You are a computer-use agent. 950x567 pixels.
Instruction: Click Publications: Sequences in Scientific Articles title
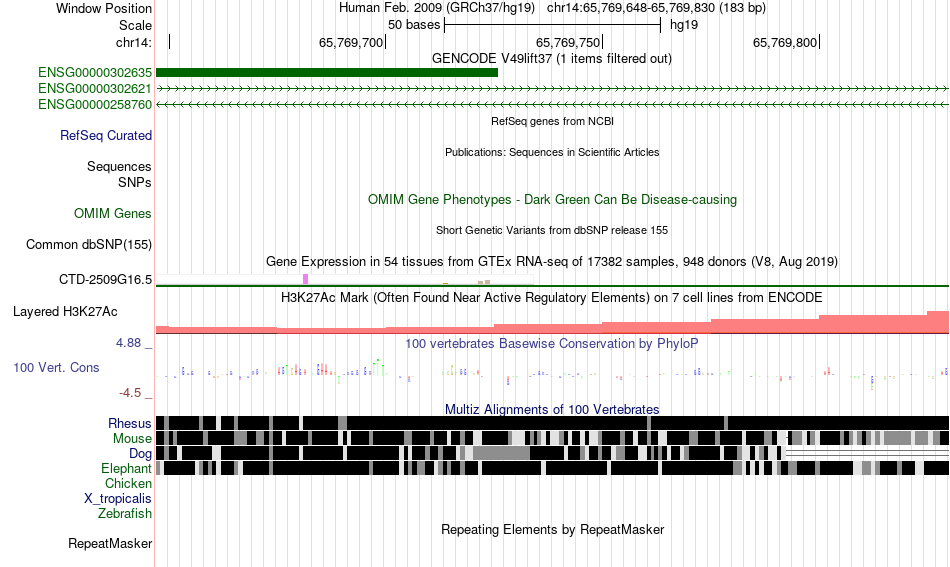tap(552, 152)
